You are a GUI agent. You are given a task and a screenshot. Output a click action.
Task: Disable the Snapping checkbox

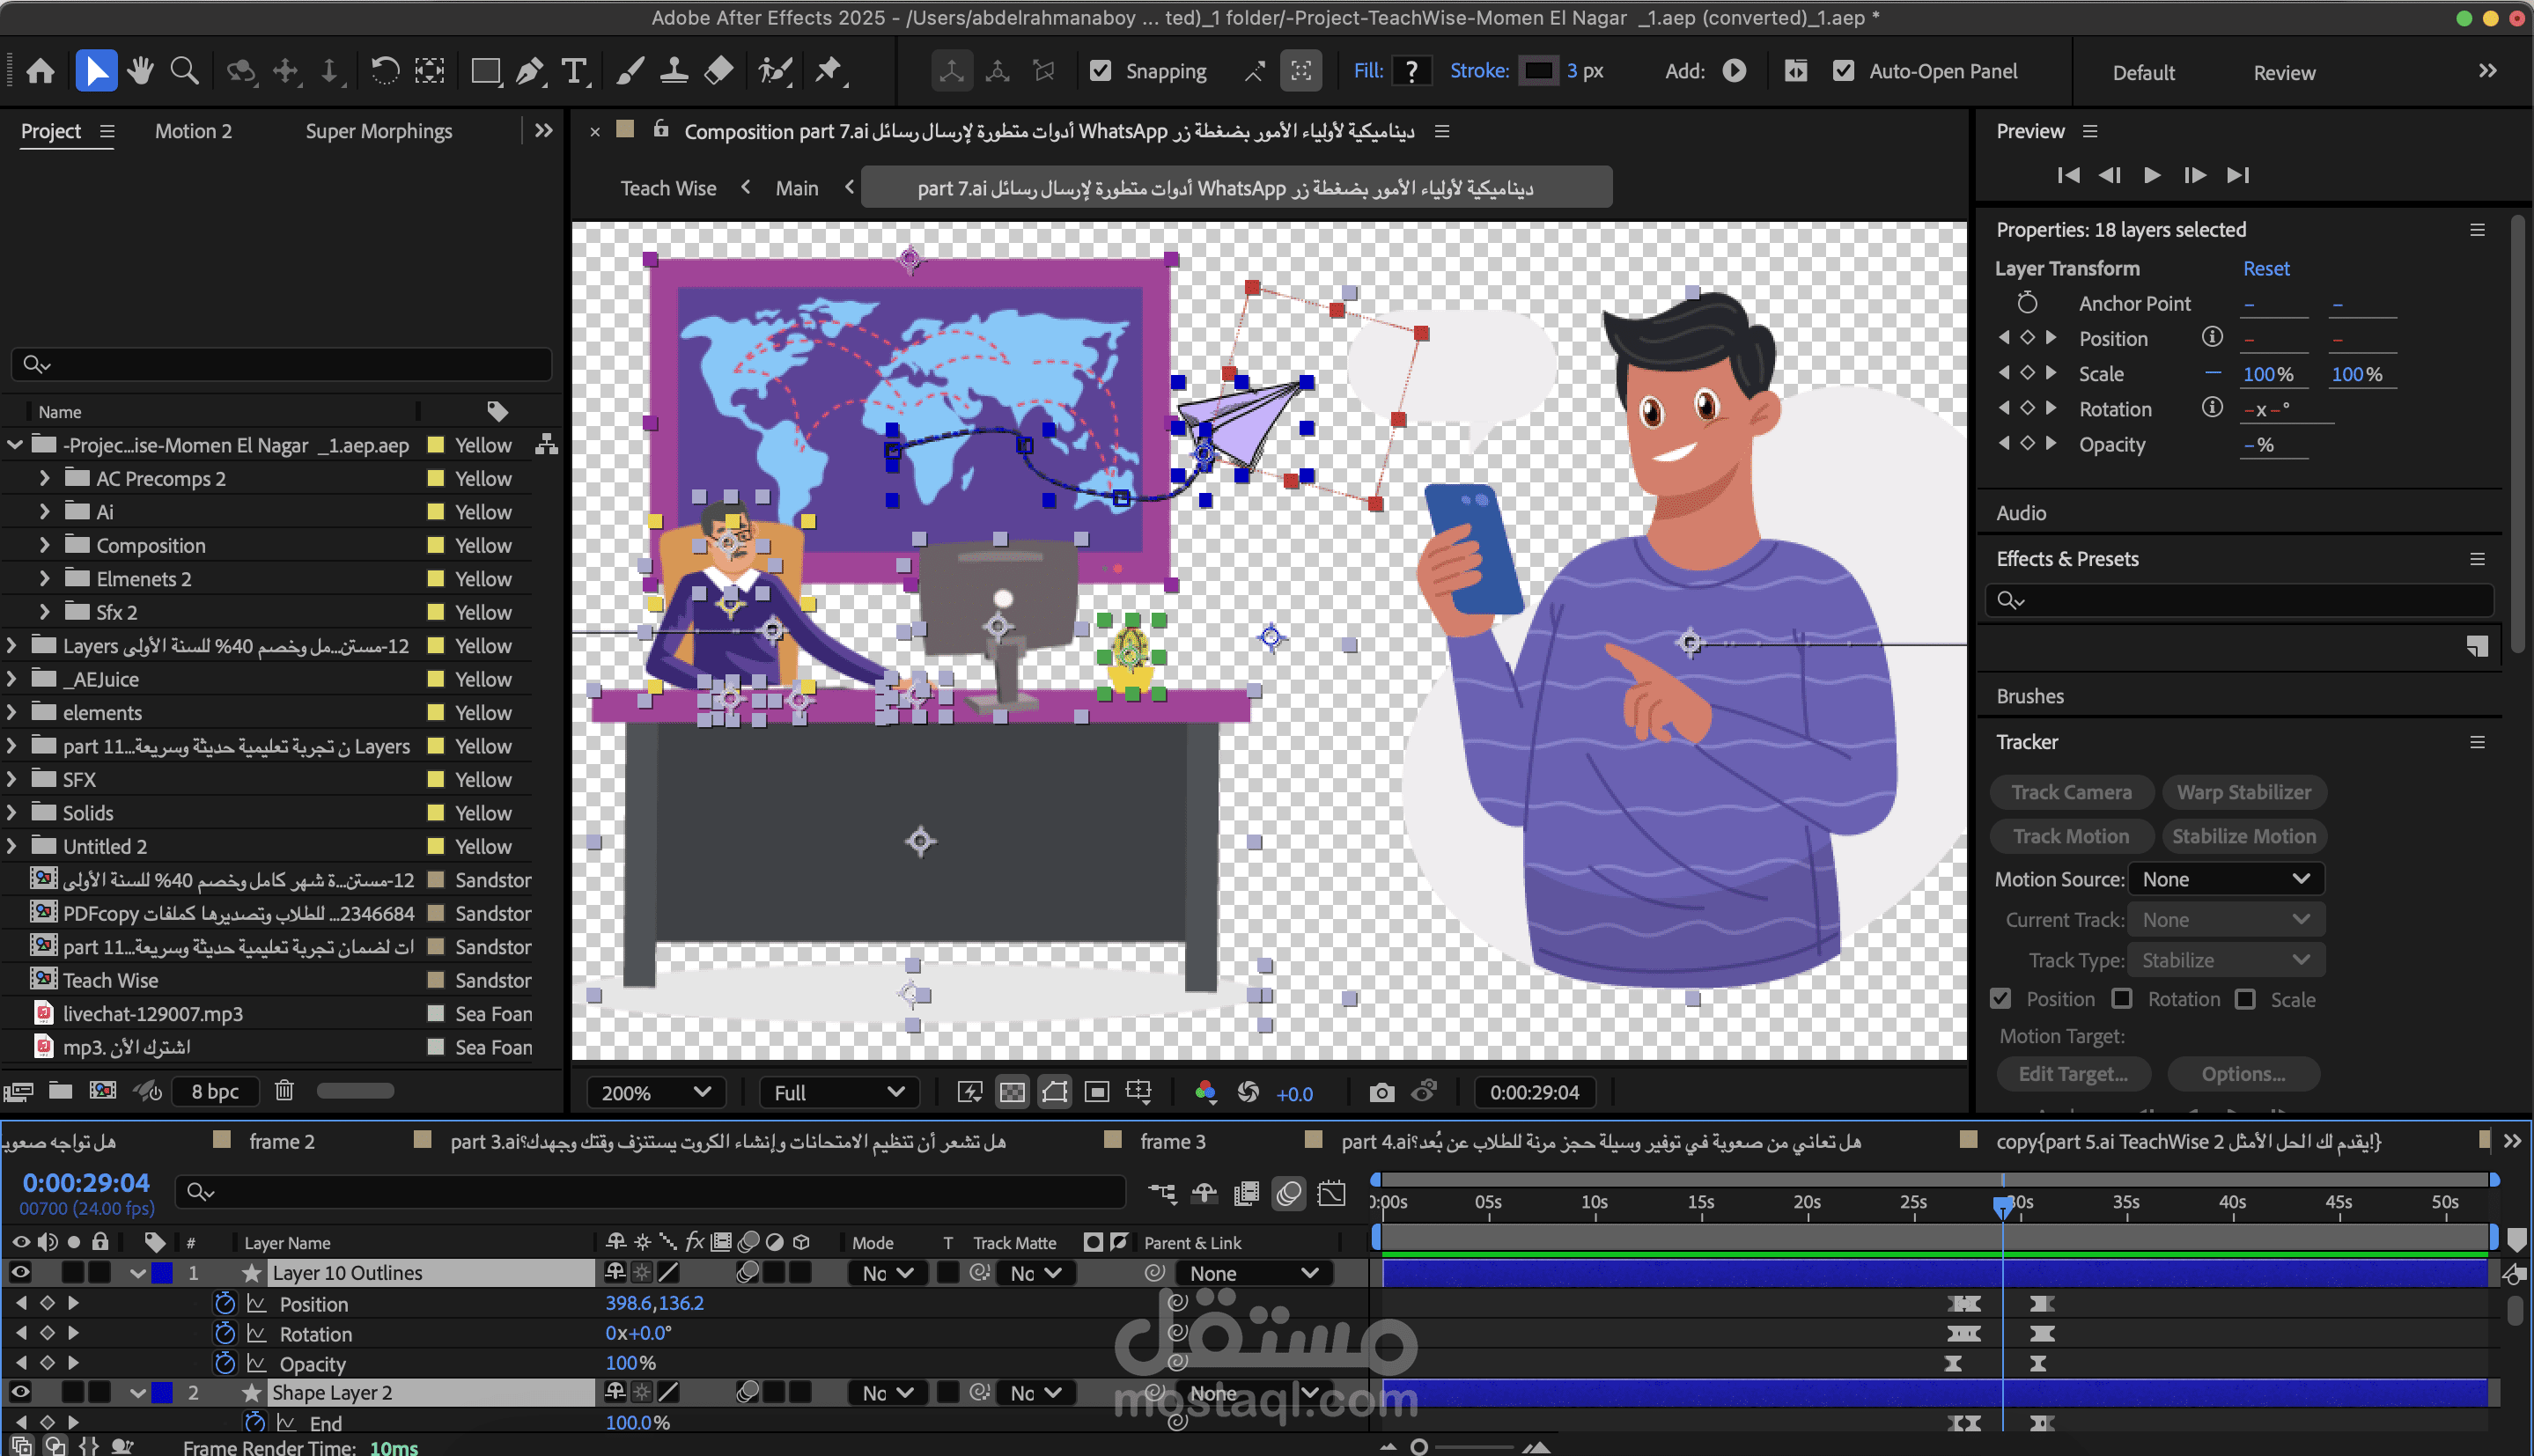pyautogui.click(x=1100, y=71)
